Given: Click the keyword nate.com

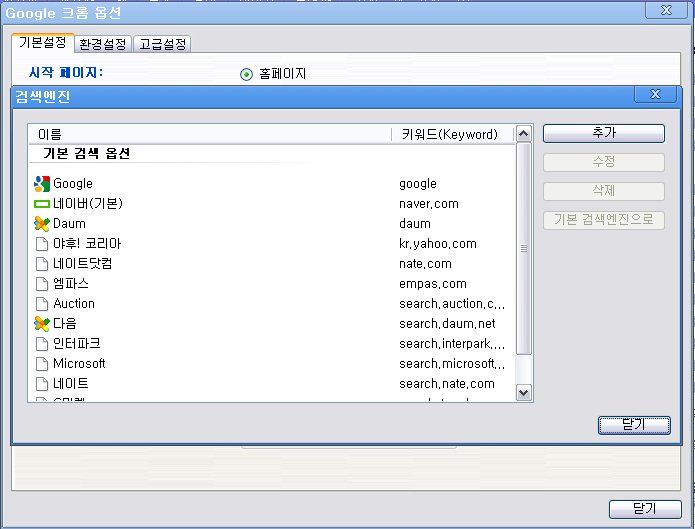Looking at the screenshot, I should pyautogui.click(x=425, y=264).
